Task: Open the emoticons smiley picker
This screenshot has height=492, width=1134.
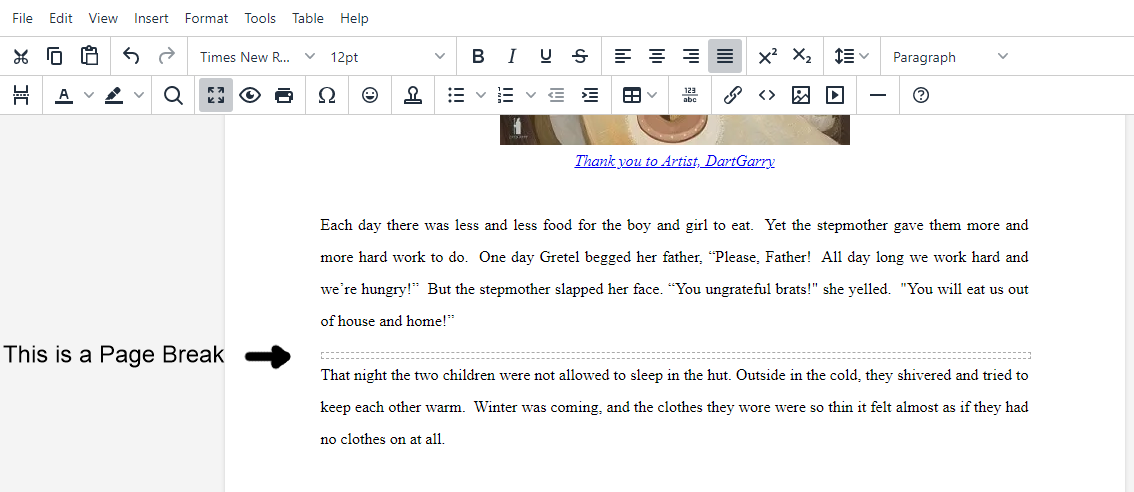Action: (x=370, y=95)
